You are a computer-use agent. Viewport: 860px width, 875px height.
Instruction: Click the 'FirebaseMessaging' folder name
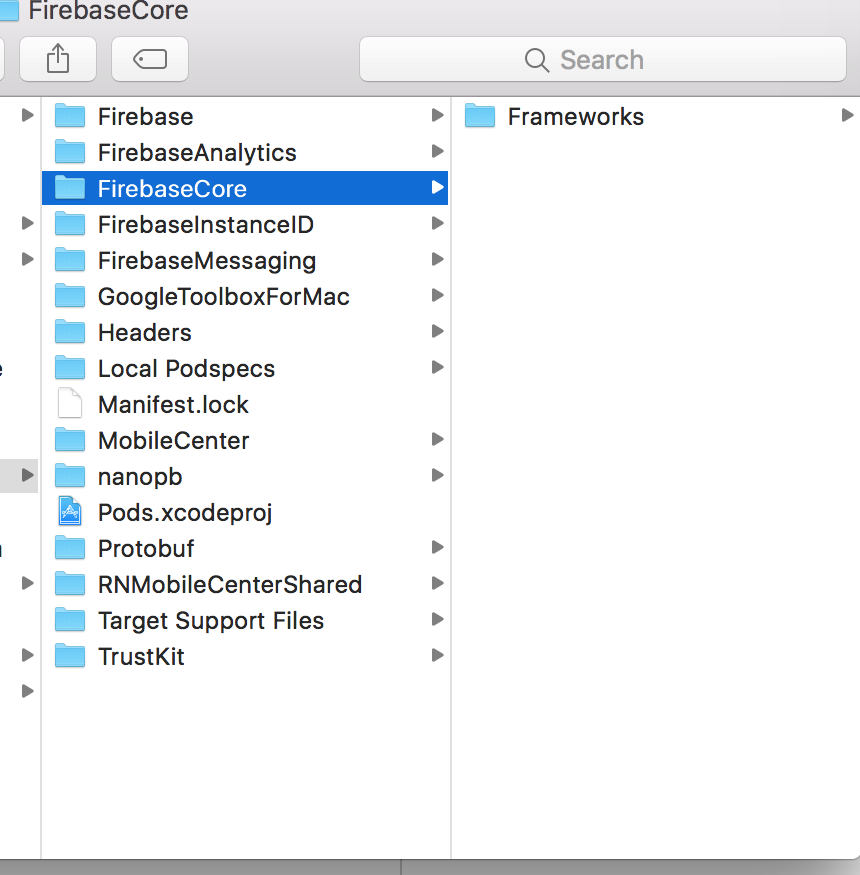[x=207, y=261]
